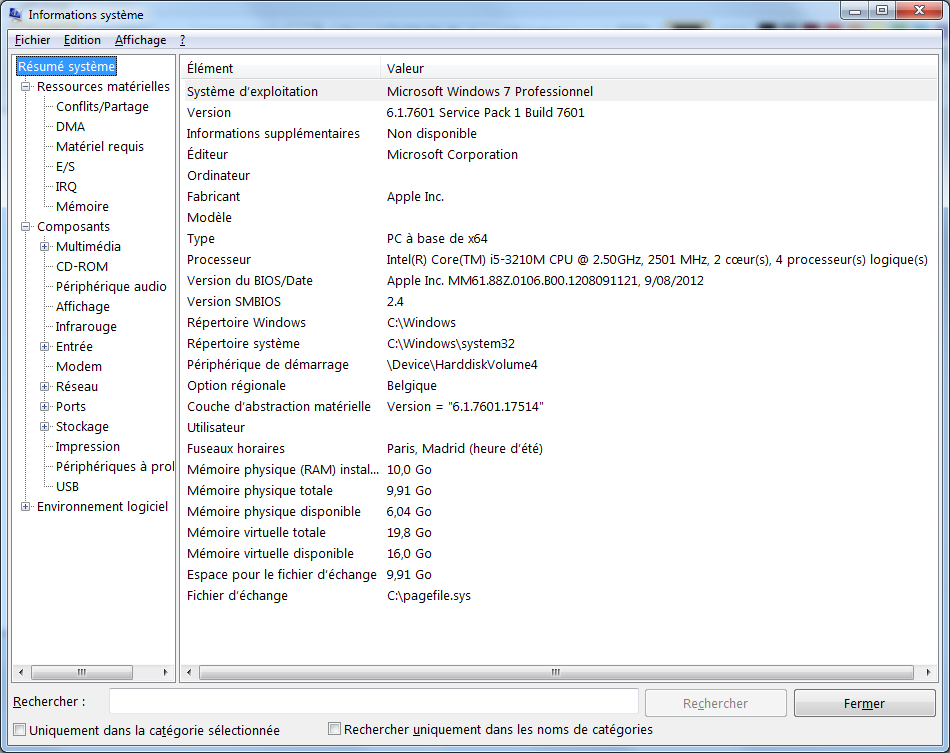Select Conflits/Partage tree item
This screenshot has height=753, width=950.
(102, 107)
